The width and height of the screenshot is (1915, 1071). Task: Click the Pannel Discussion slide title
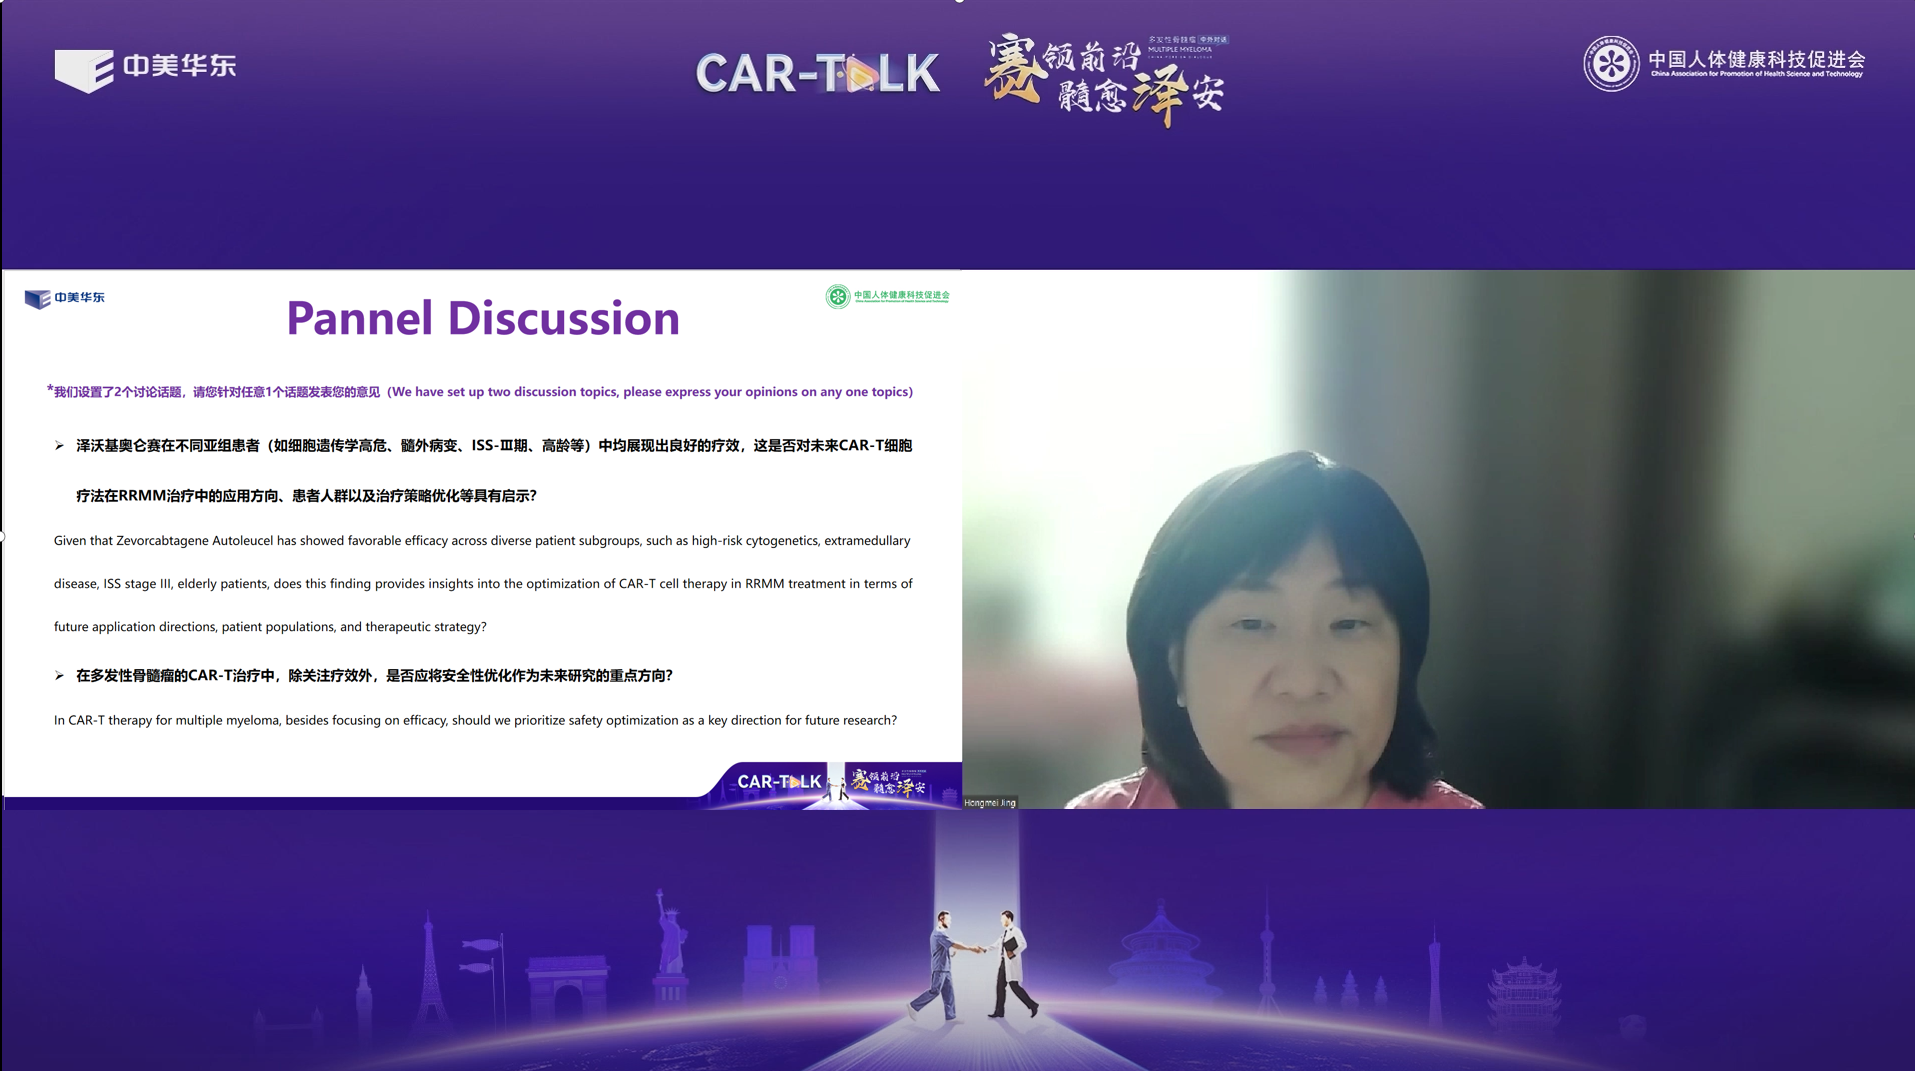pos(482,318)
